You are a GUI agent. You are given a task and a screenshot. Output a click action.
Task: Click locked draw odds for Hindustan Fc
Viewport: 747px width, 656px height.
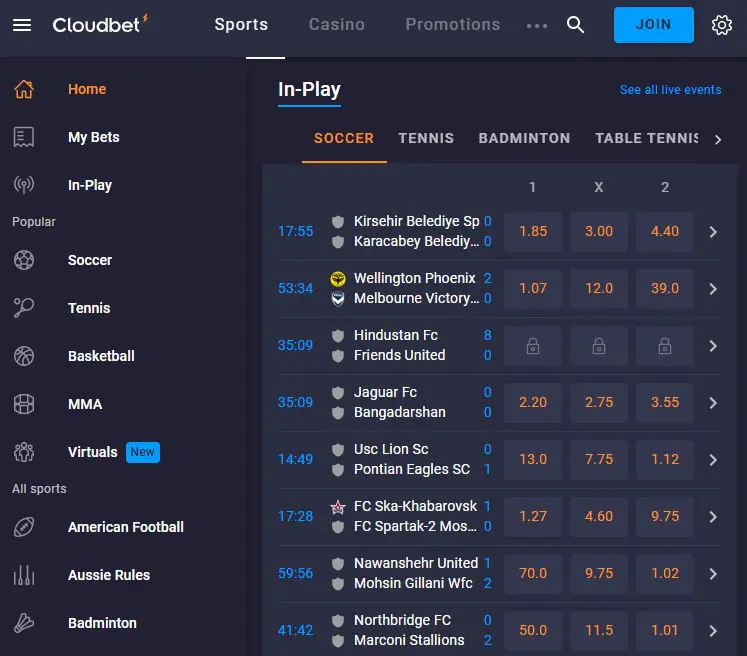pos(599,346)
